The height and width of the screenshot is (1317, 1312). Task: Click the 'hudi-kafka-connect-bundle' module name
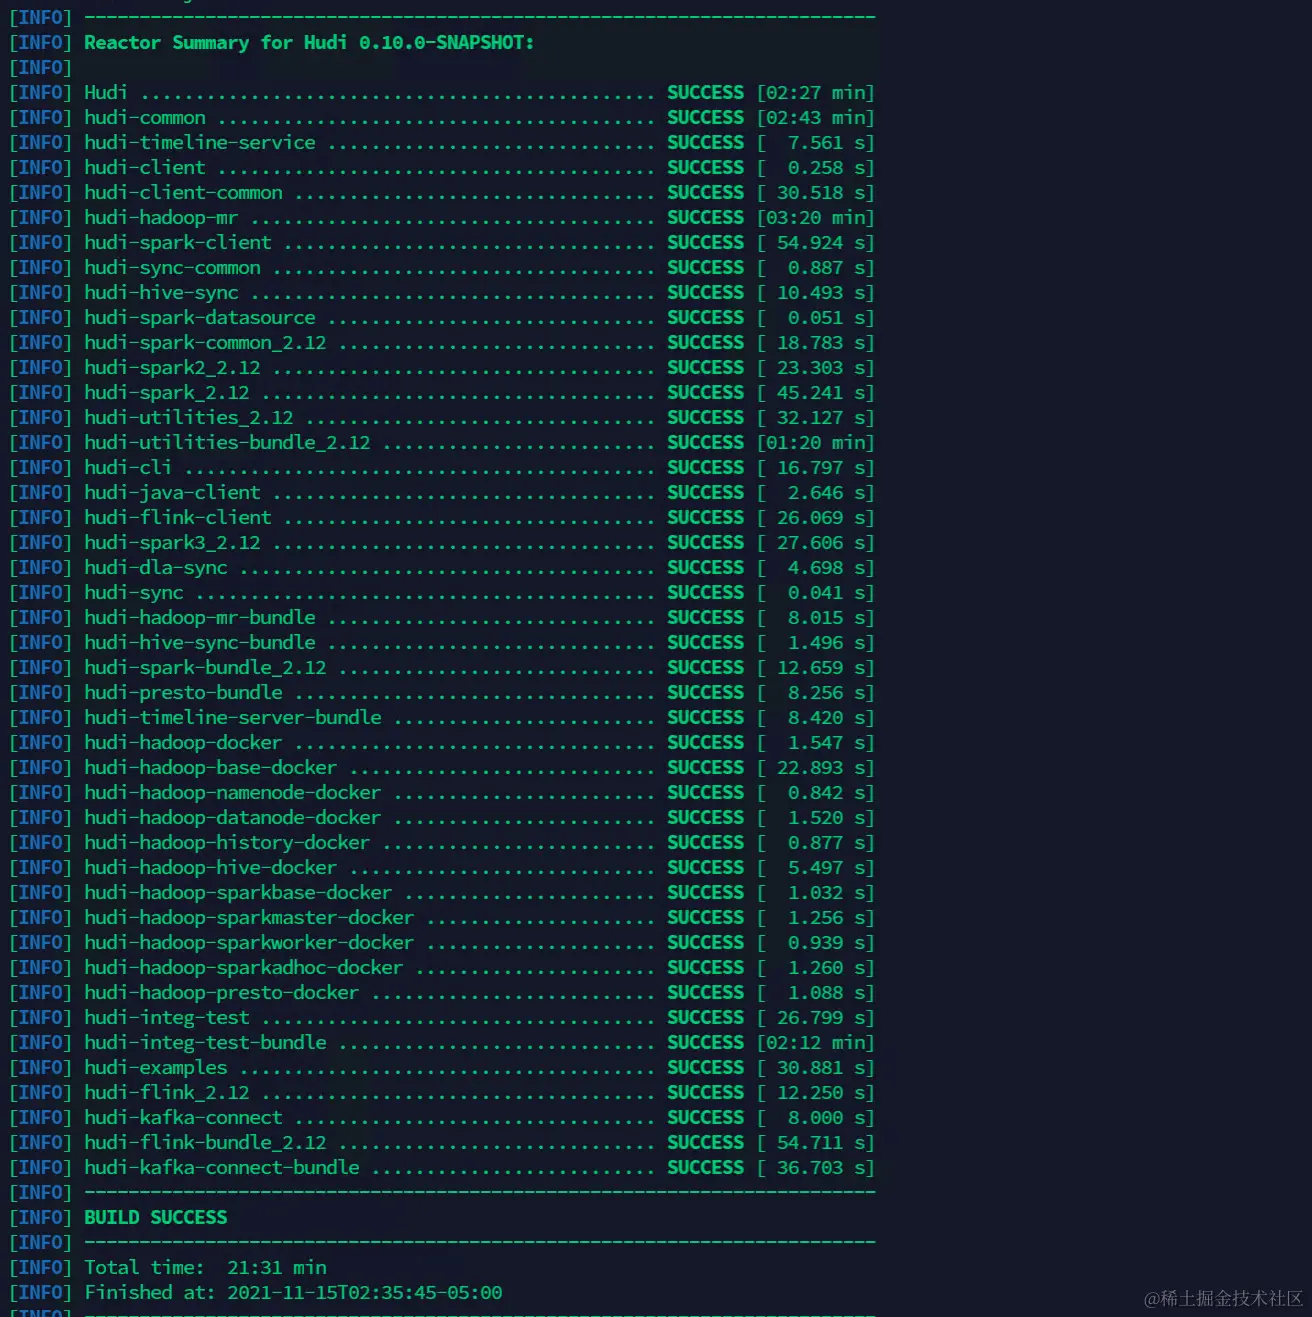coord(222,1167)
